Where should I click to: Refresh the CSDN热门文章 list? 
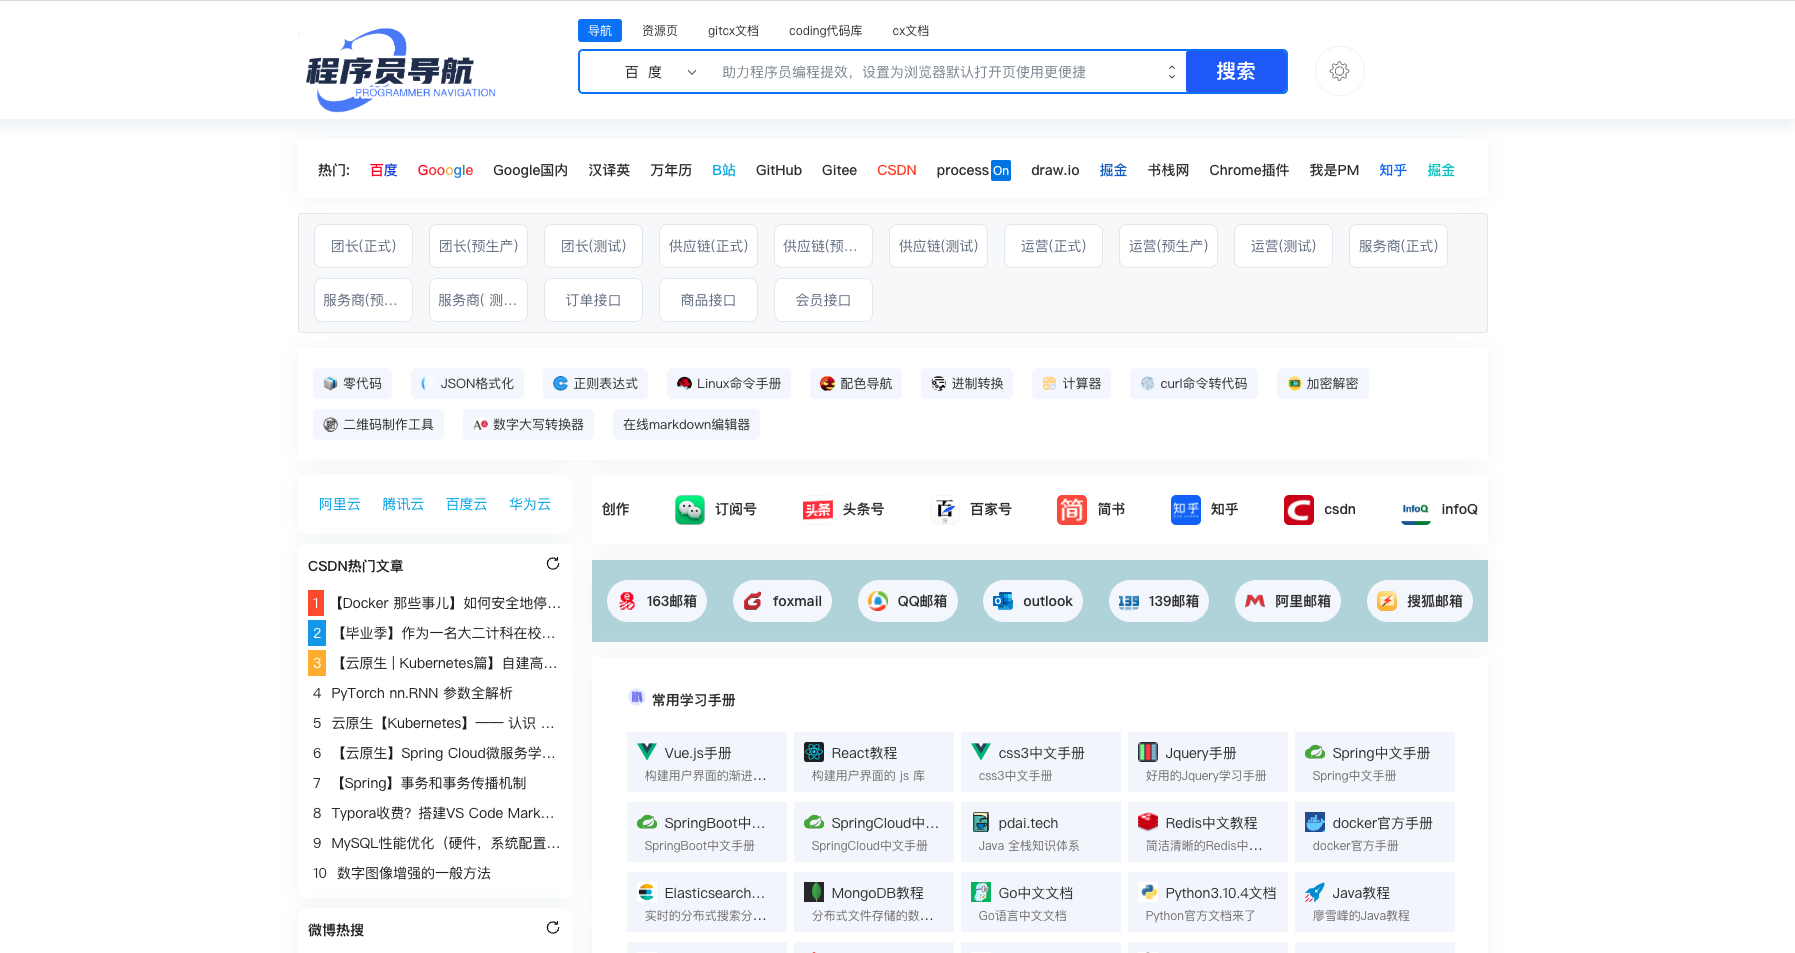pyautogui.click(x=553, y=564)
